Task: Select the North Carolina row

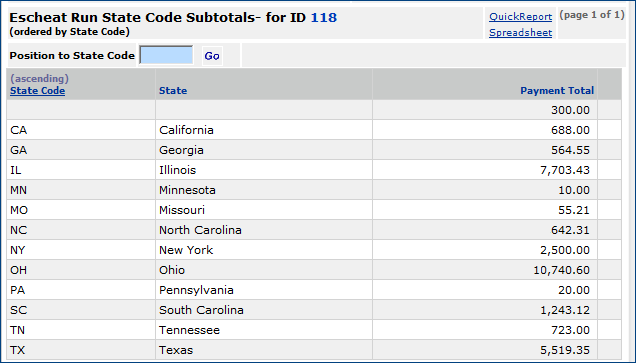Action: click(x=314, y=230)
